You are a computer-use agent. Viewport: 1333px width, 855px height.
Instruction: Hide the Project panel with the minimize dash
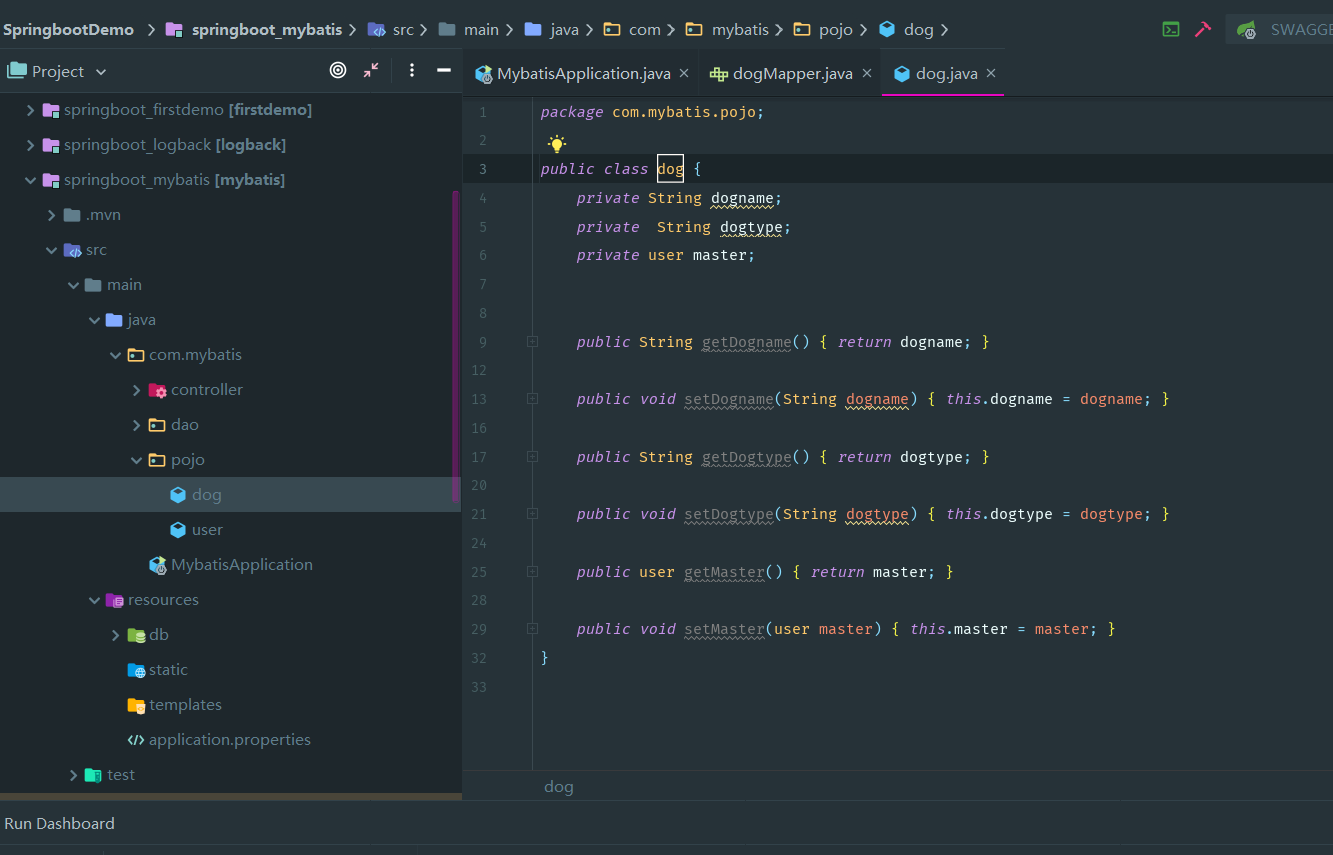click(444, 70)
